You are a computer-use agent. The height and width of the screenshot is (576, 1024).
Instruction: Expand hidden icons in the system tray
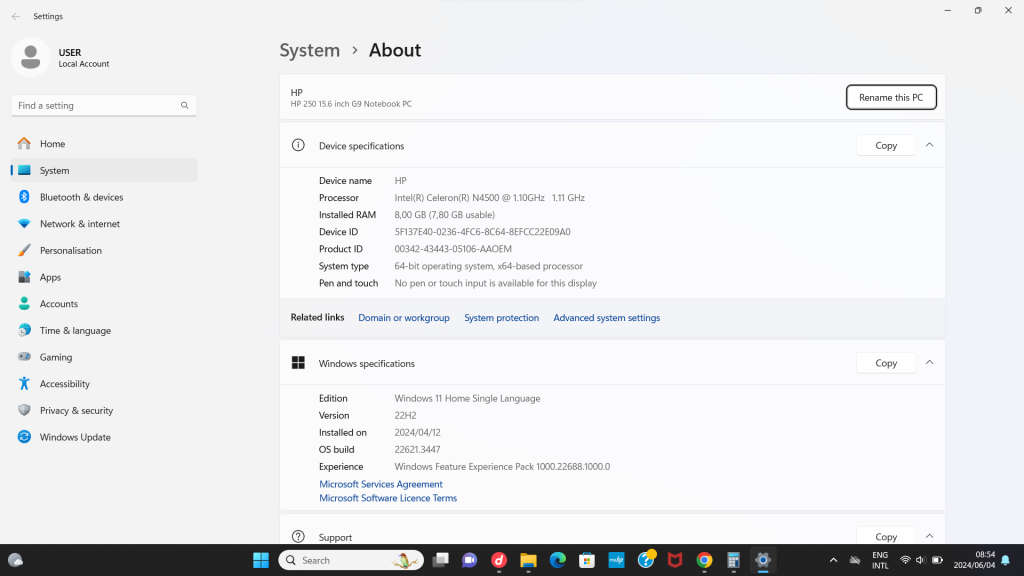click(833, 560)
